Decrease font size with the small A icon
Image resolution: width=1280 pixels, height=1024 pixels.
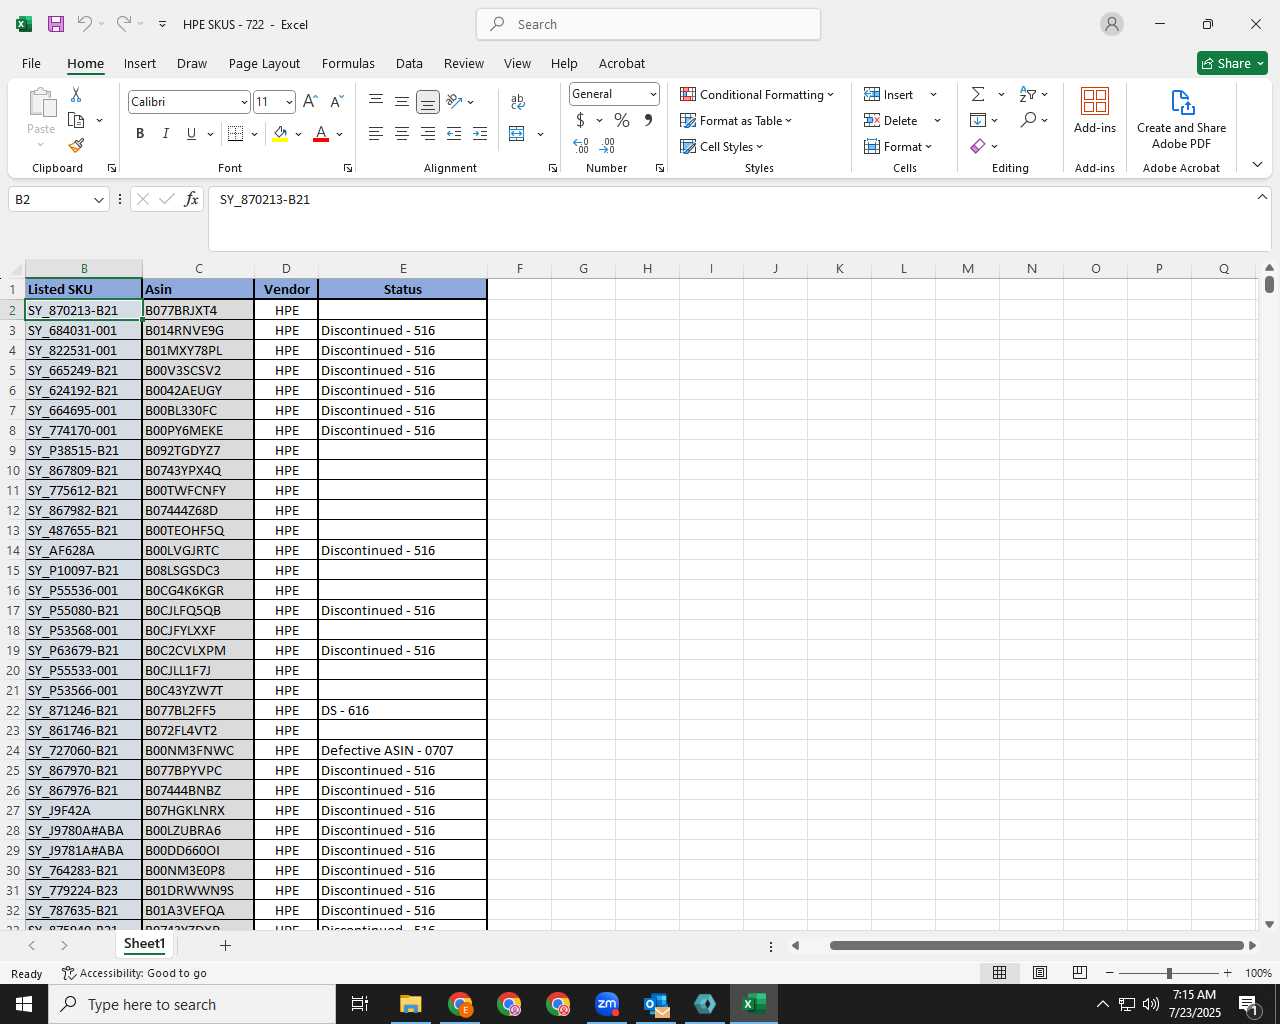[x=336, y=101]
